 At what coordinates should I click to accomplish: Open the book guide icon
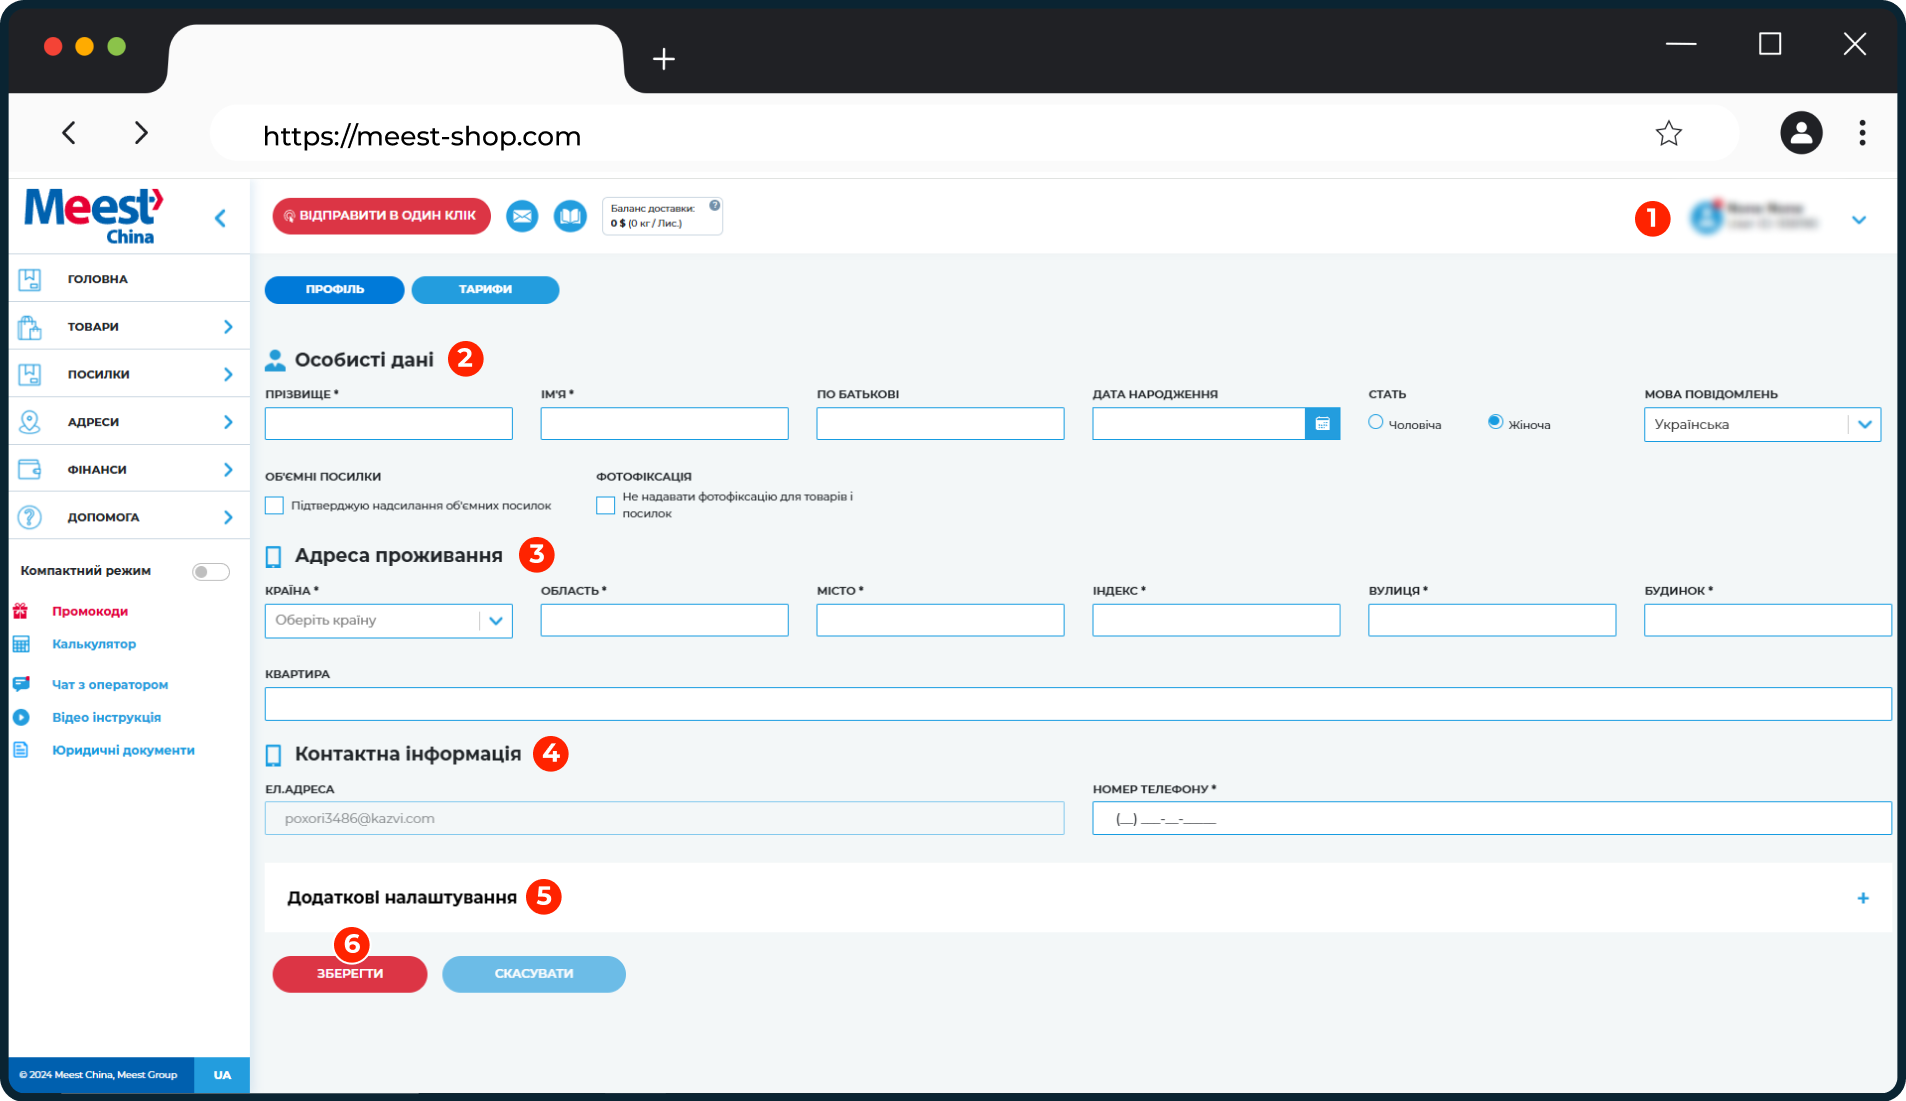pyautogui.click(x=570, y=216)
